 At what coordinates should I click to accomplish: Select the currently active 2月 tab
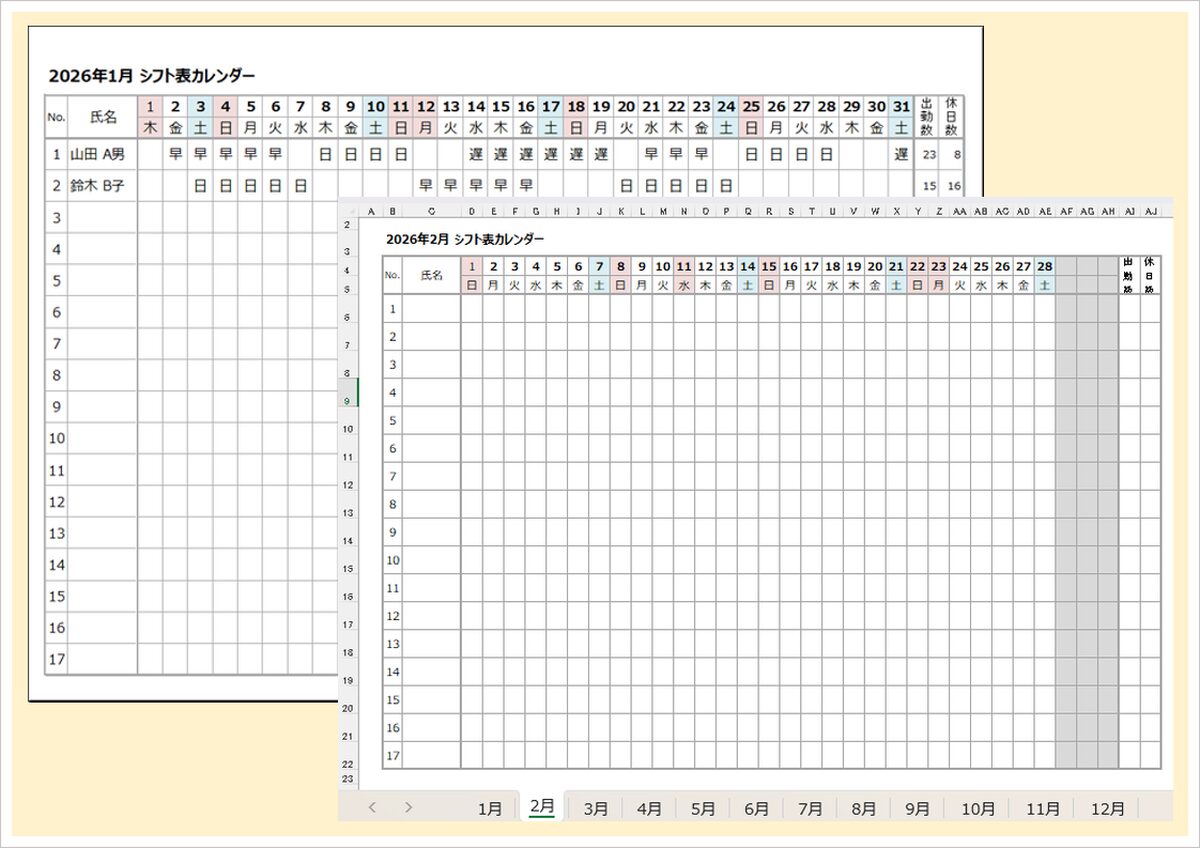tap(543, 807)
